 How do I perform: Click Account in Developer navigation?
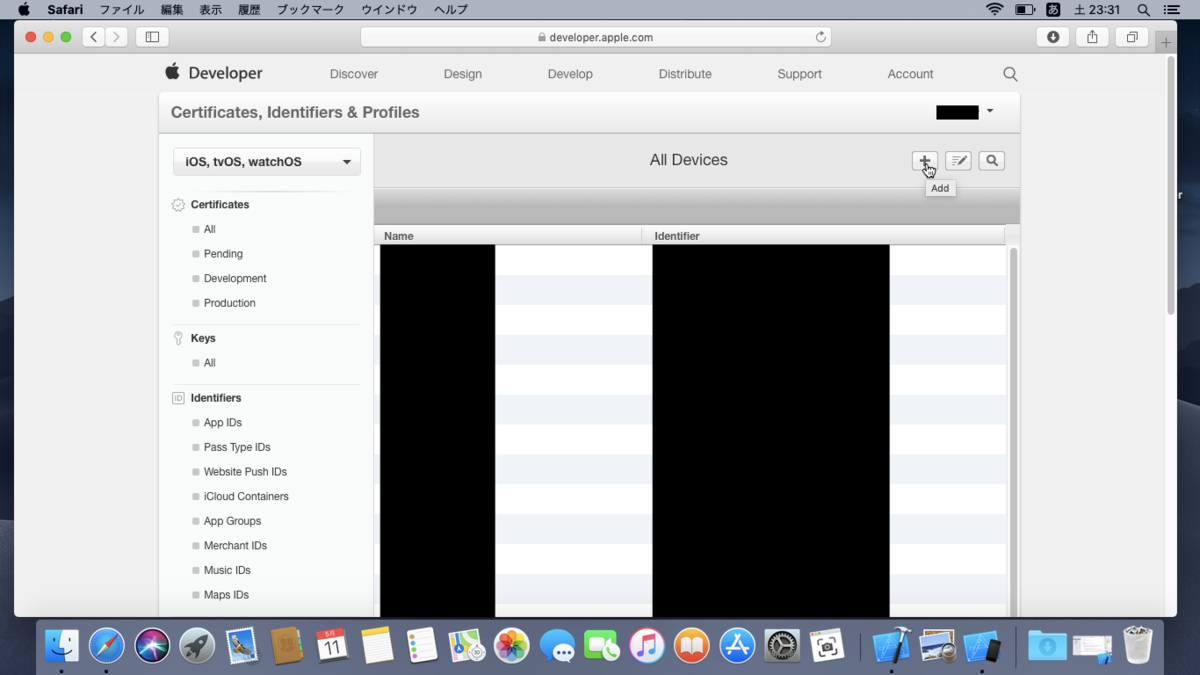coord(910,74)
